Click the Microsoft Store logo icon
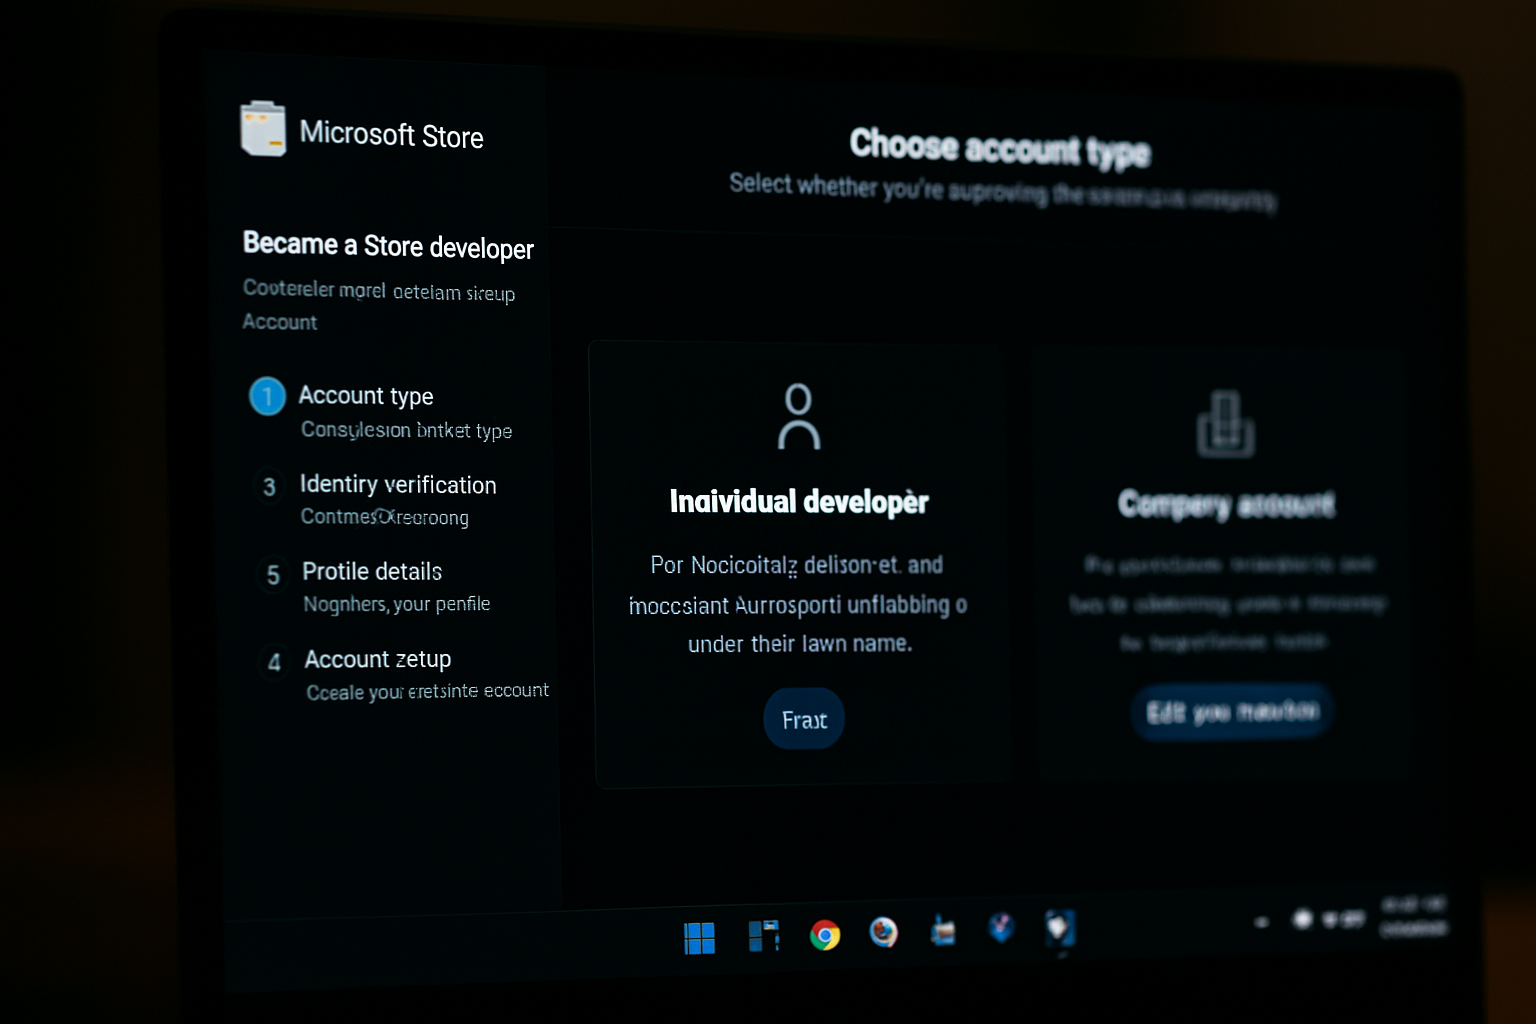Viewport: 1536px width, 1024px height. click(x=263, y=128)
